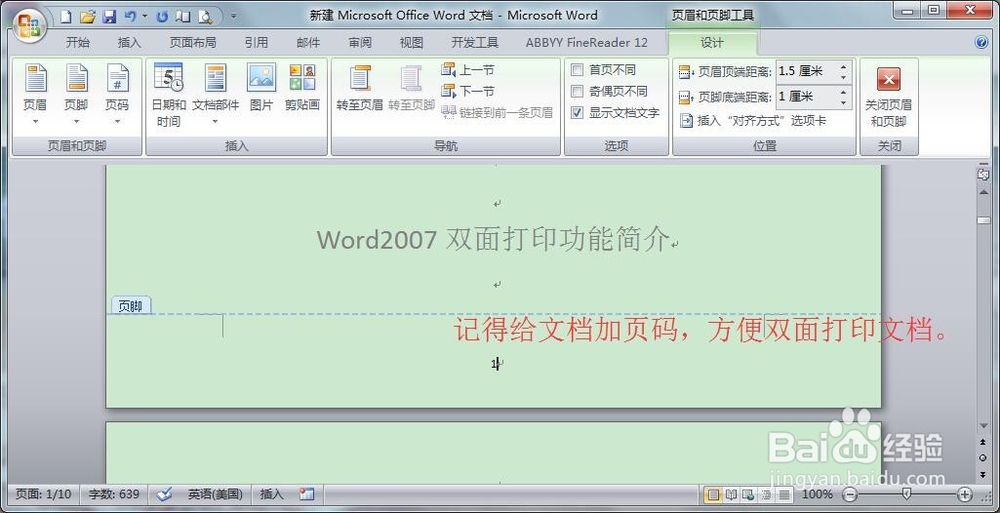This screenshot has height=513, width=1000.
Task: Switch to the 页面布局 tab
Action: click(193, 43)
